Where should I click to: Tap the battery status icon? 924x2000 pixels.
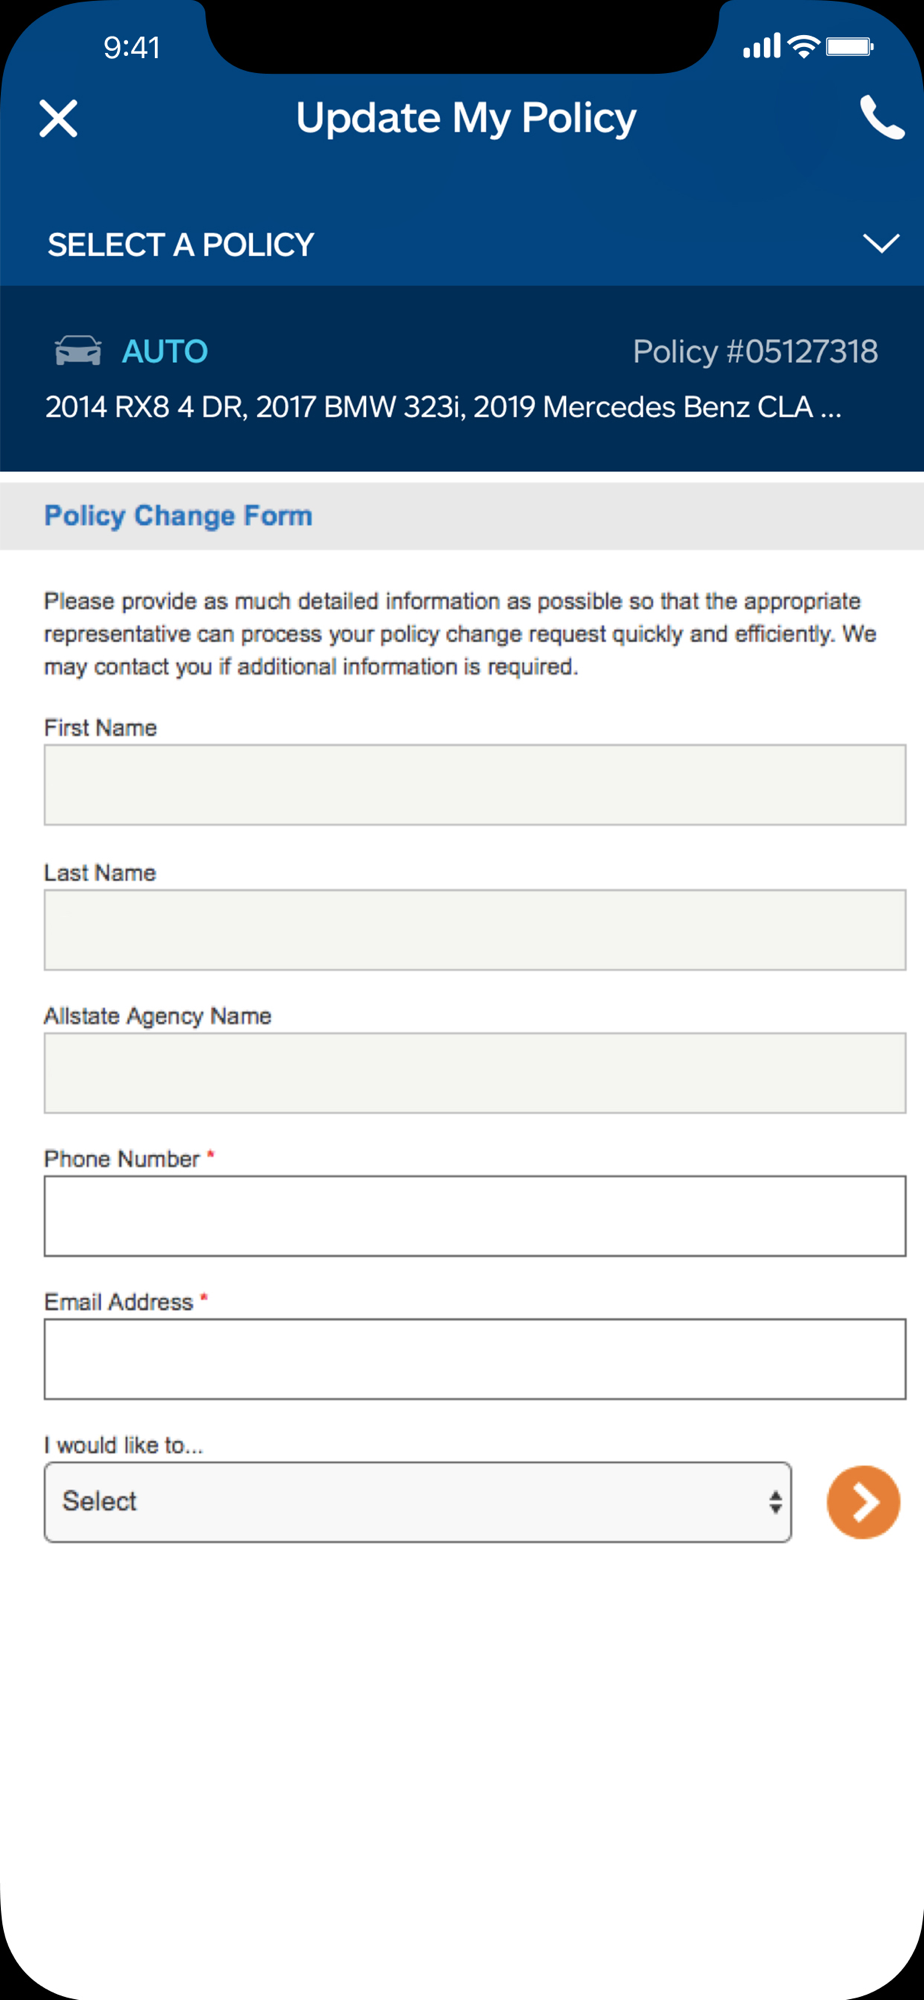[x=850, y=46]
